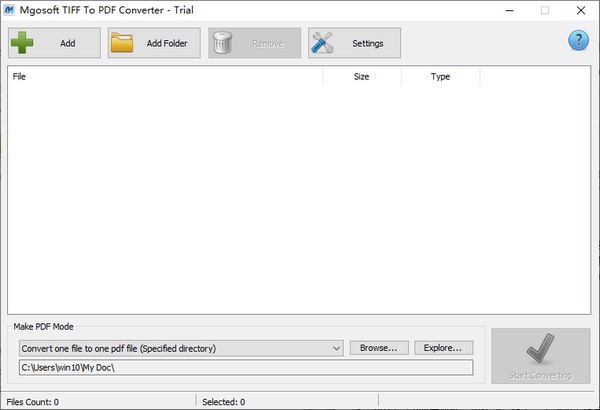This screenshot has width=600, height=410.
Task: Open help via the blue question mark icon
Action: click(x=578, y=41)
